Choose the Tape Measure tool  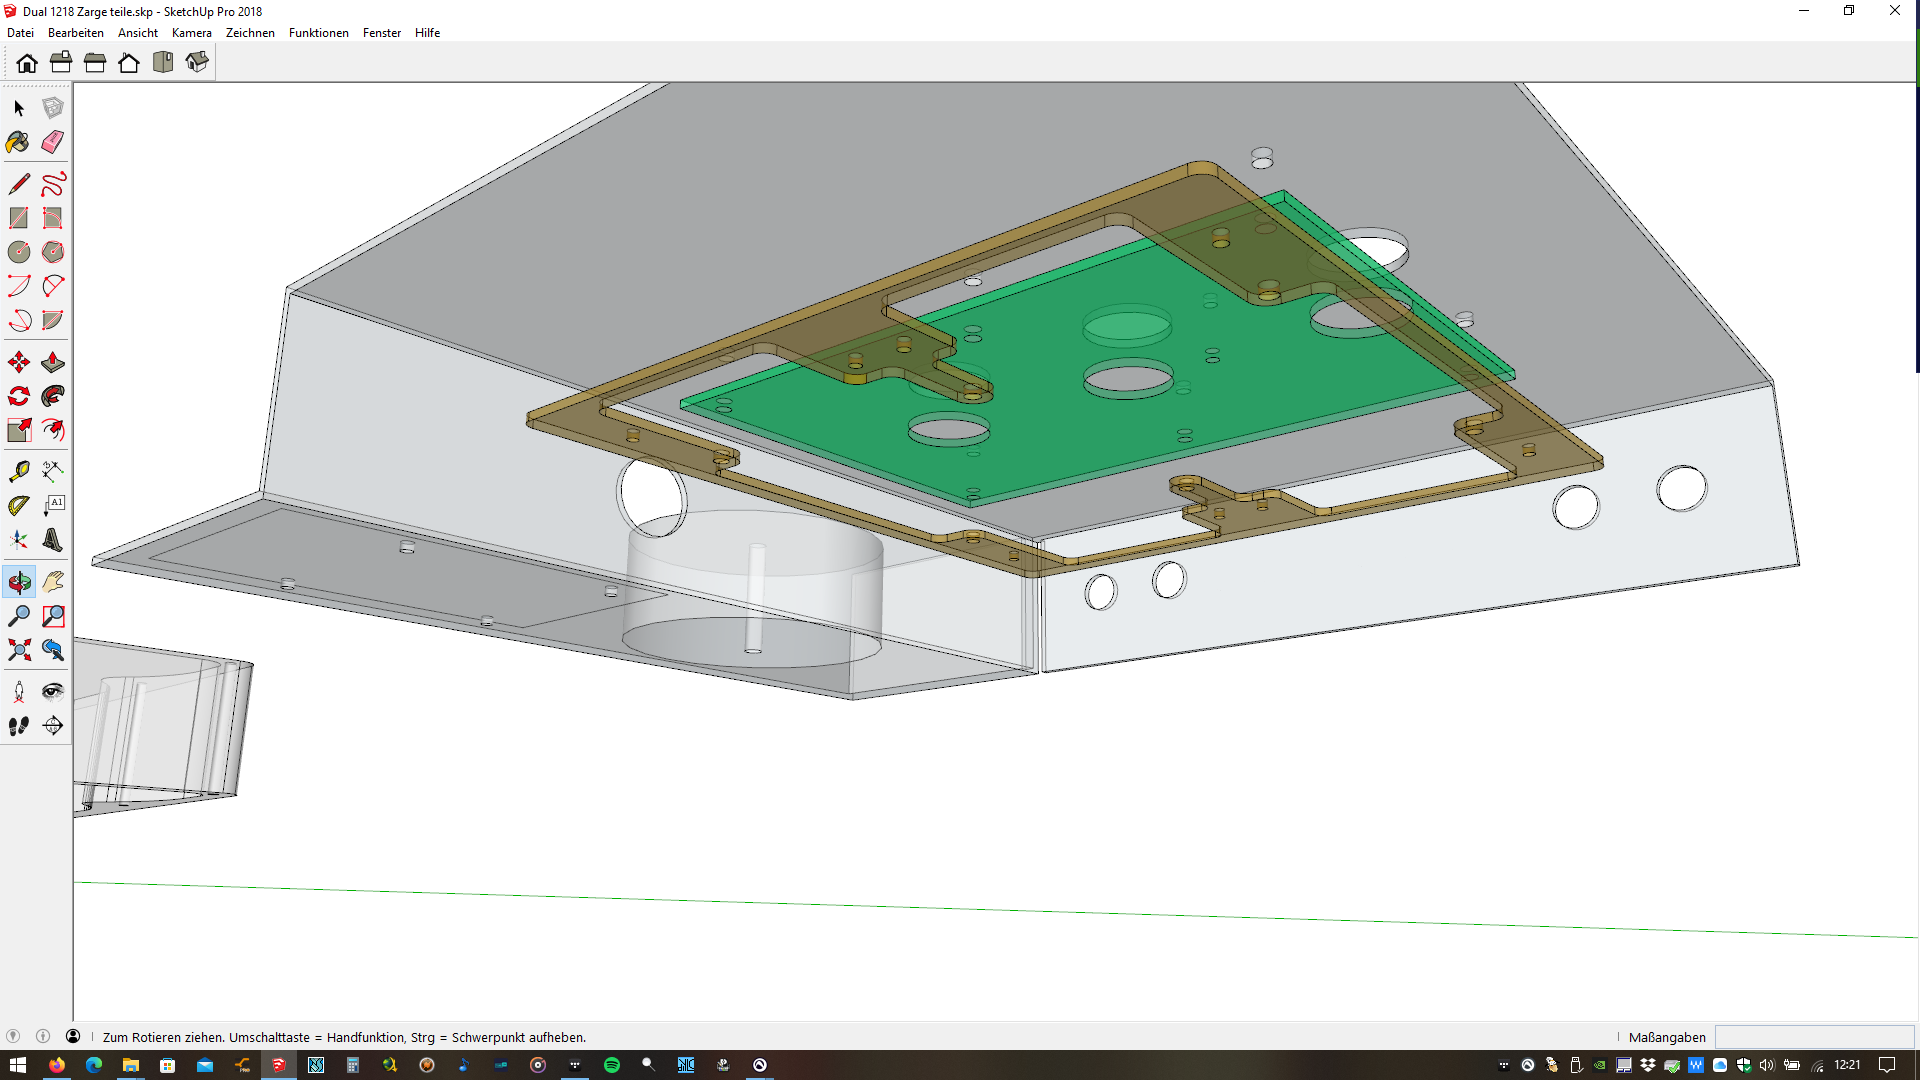[x=18, y=471]
